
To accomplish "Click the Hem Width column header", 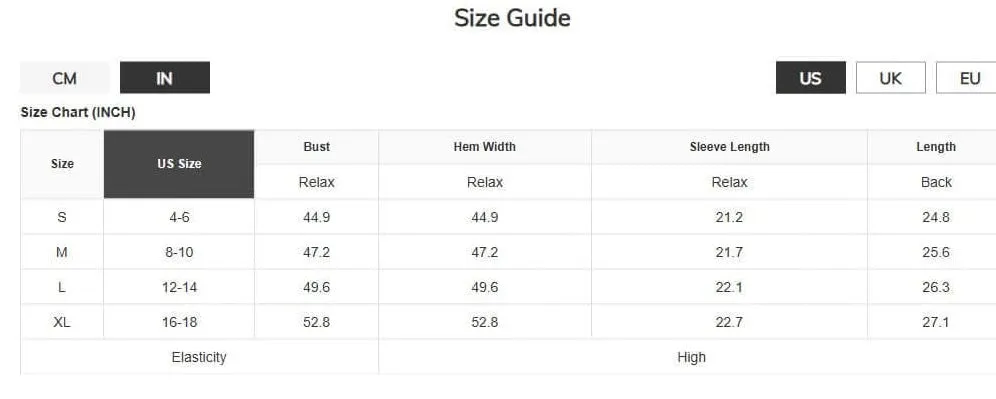I will tap(485, 147).
